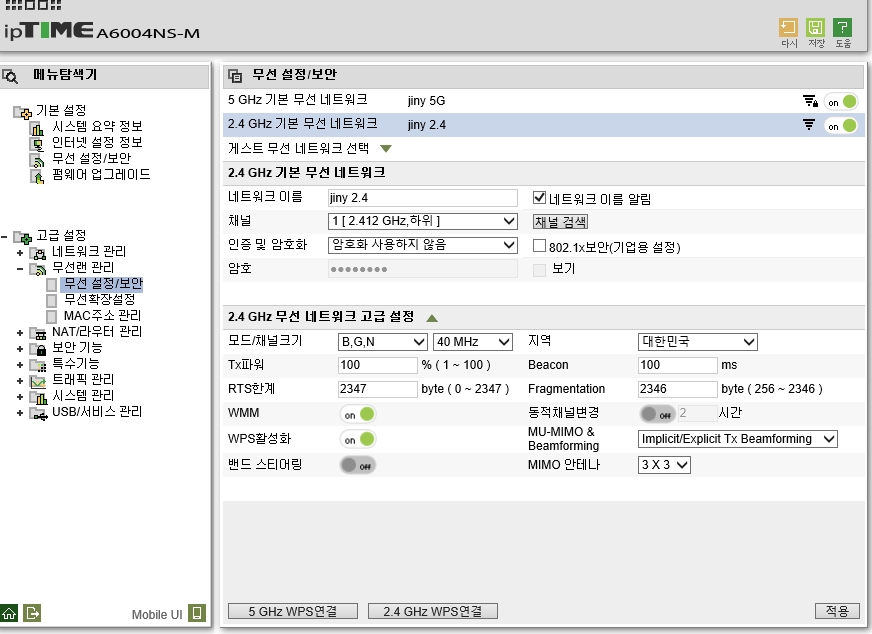Click the 다시 reload icon in the header

coord(788,27)
